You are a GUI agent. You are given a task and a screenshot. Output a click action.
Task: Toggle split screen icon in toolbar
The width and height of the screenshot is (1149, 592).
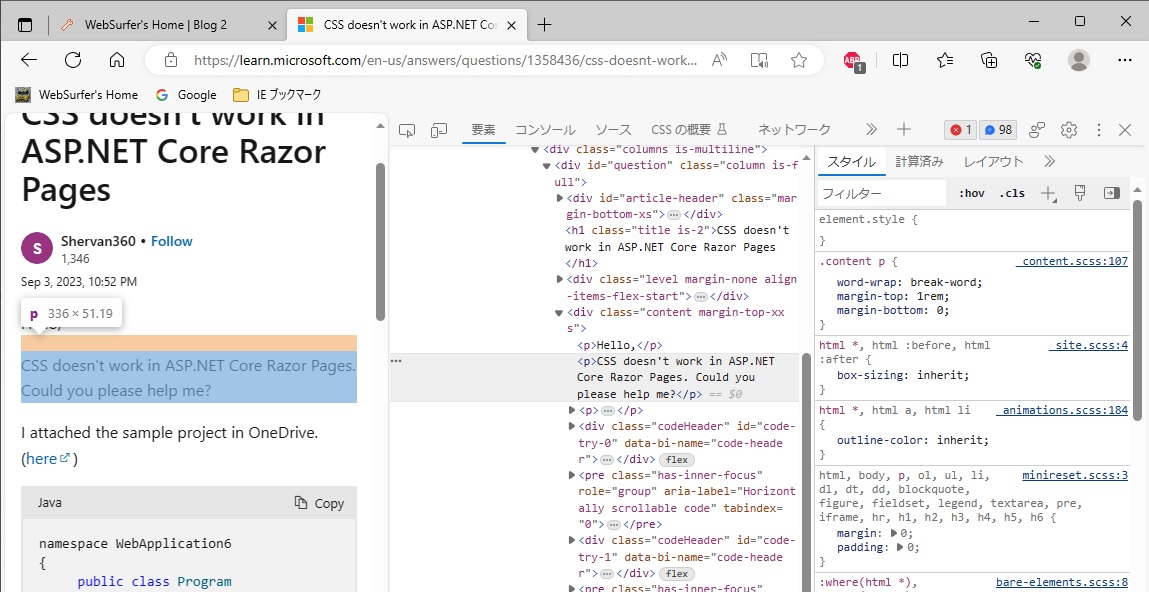(901, 60)
